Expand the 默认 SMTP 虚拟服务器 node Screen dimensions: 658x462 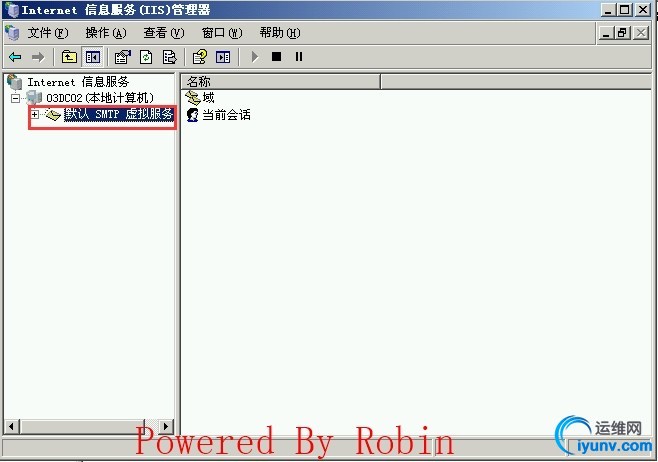35,114
